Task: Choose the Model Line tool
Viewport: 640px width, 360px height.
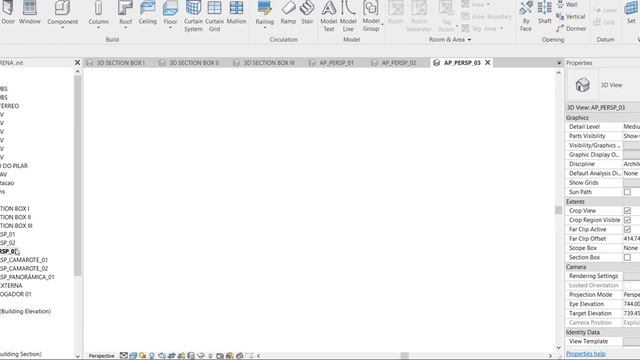Action: 348,16
